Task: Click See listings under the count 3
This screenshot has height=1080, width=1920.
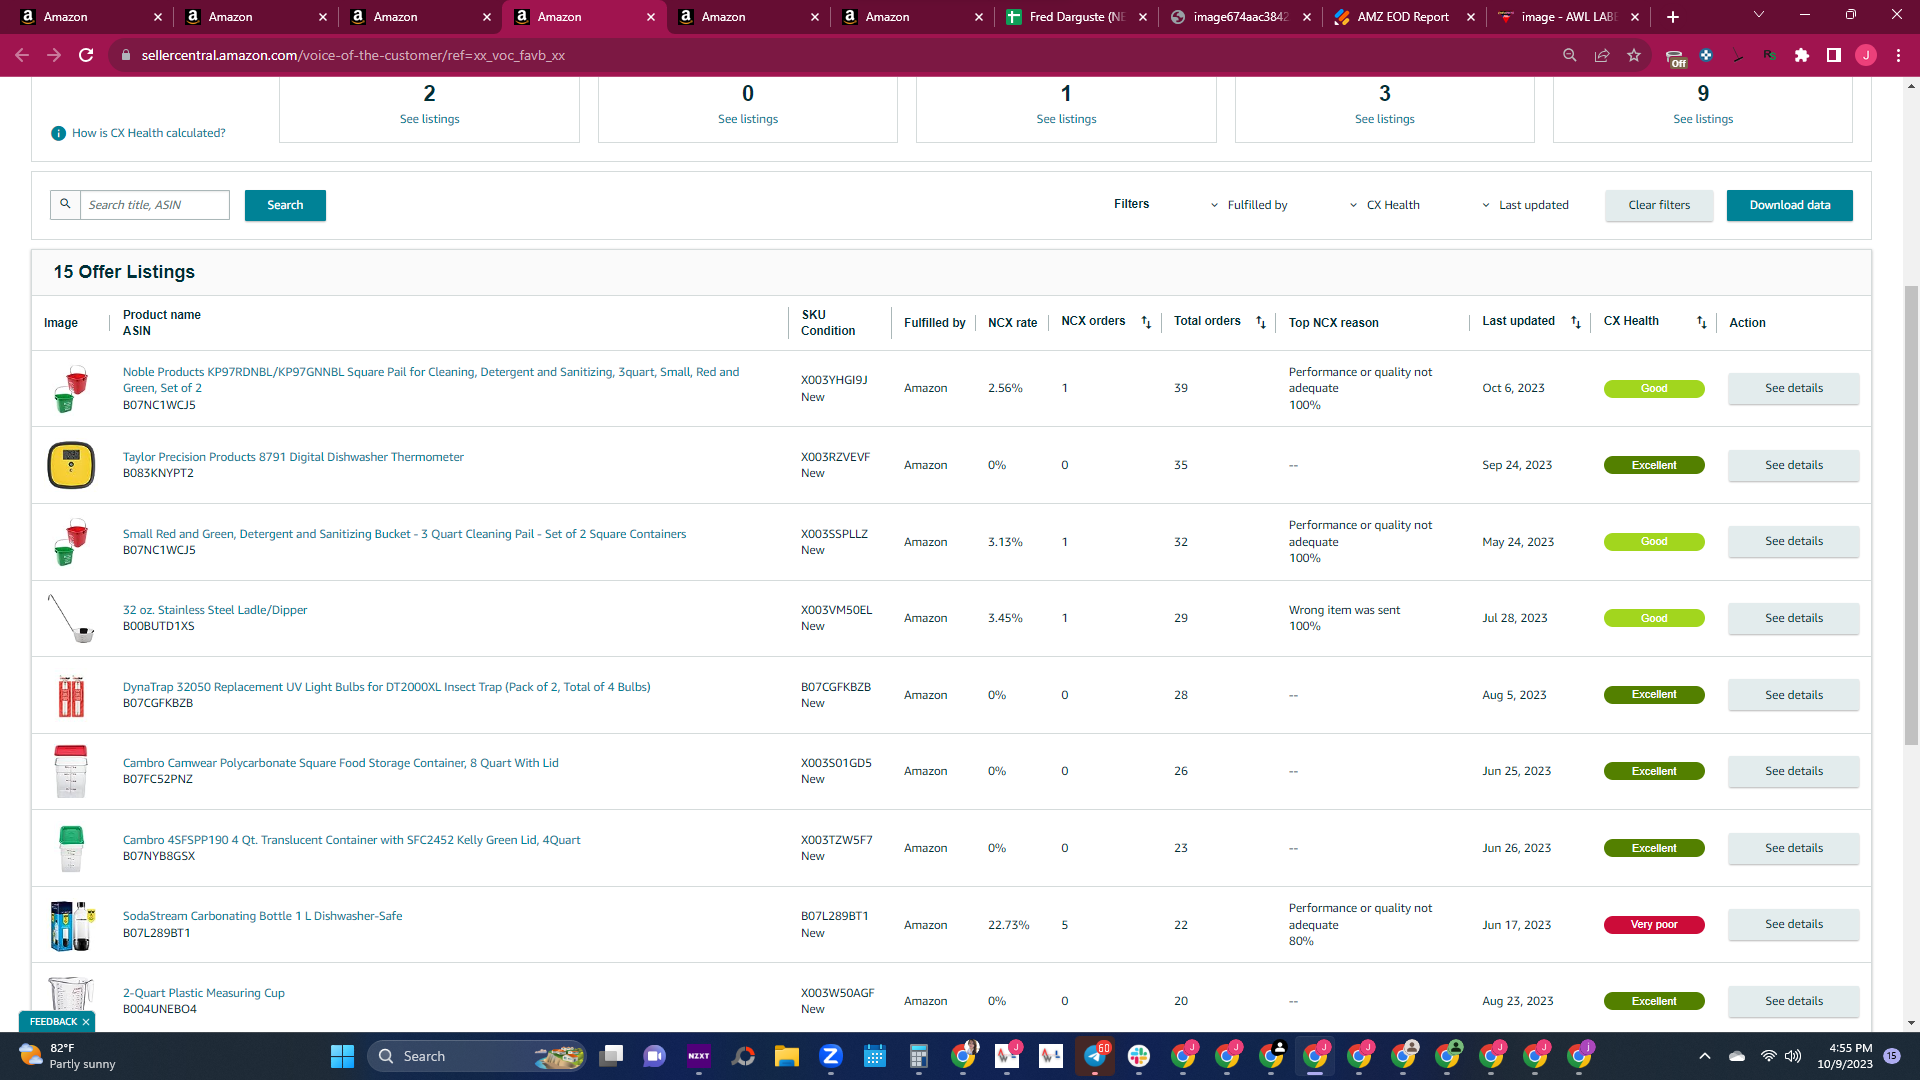Action: coord(1385,119)
